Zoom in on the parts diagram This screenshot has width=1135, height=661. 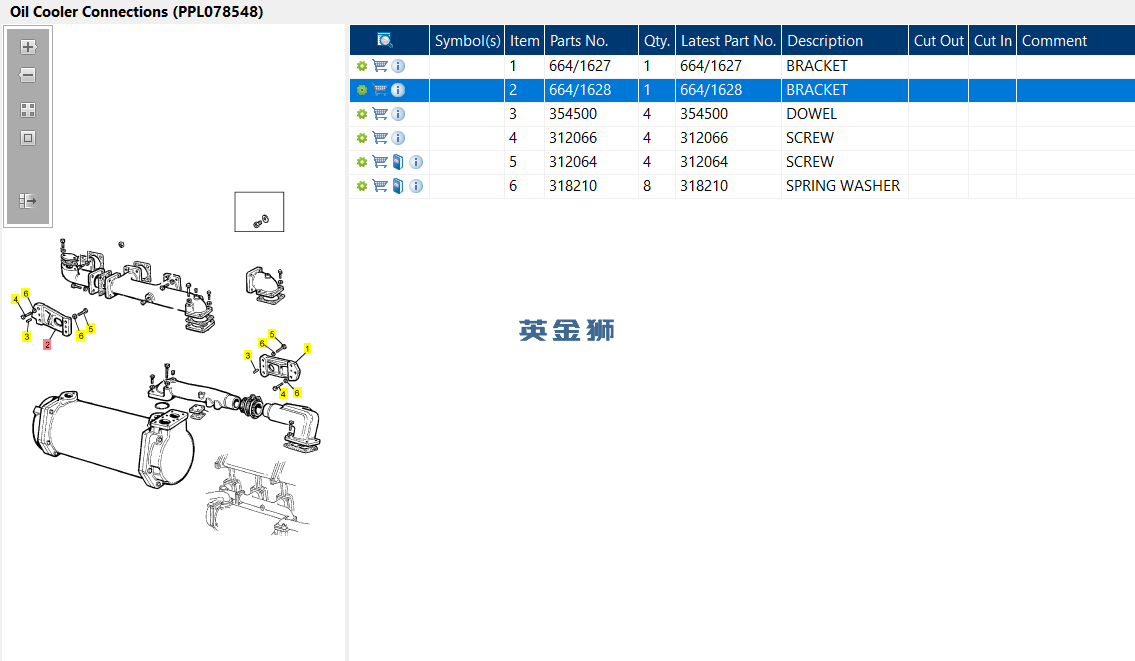click(x=28, y=47)
